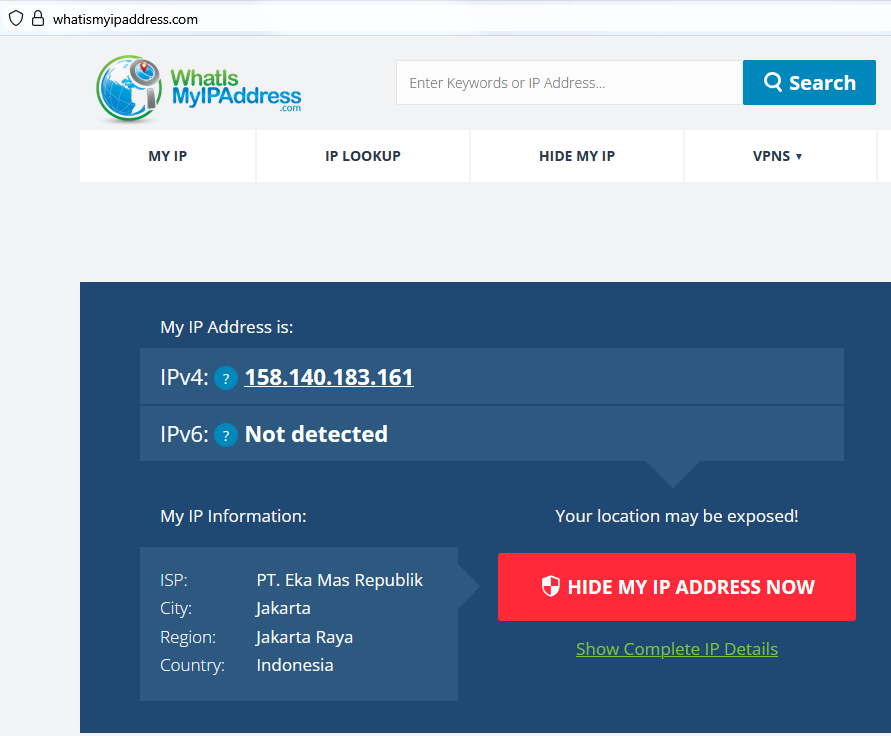Click the padlock icon beside the URL
The width and height of the screenshot is (891, 736).
37,18
